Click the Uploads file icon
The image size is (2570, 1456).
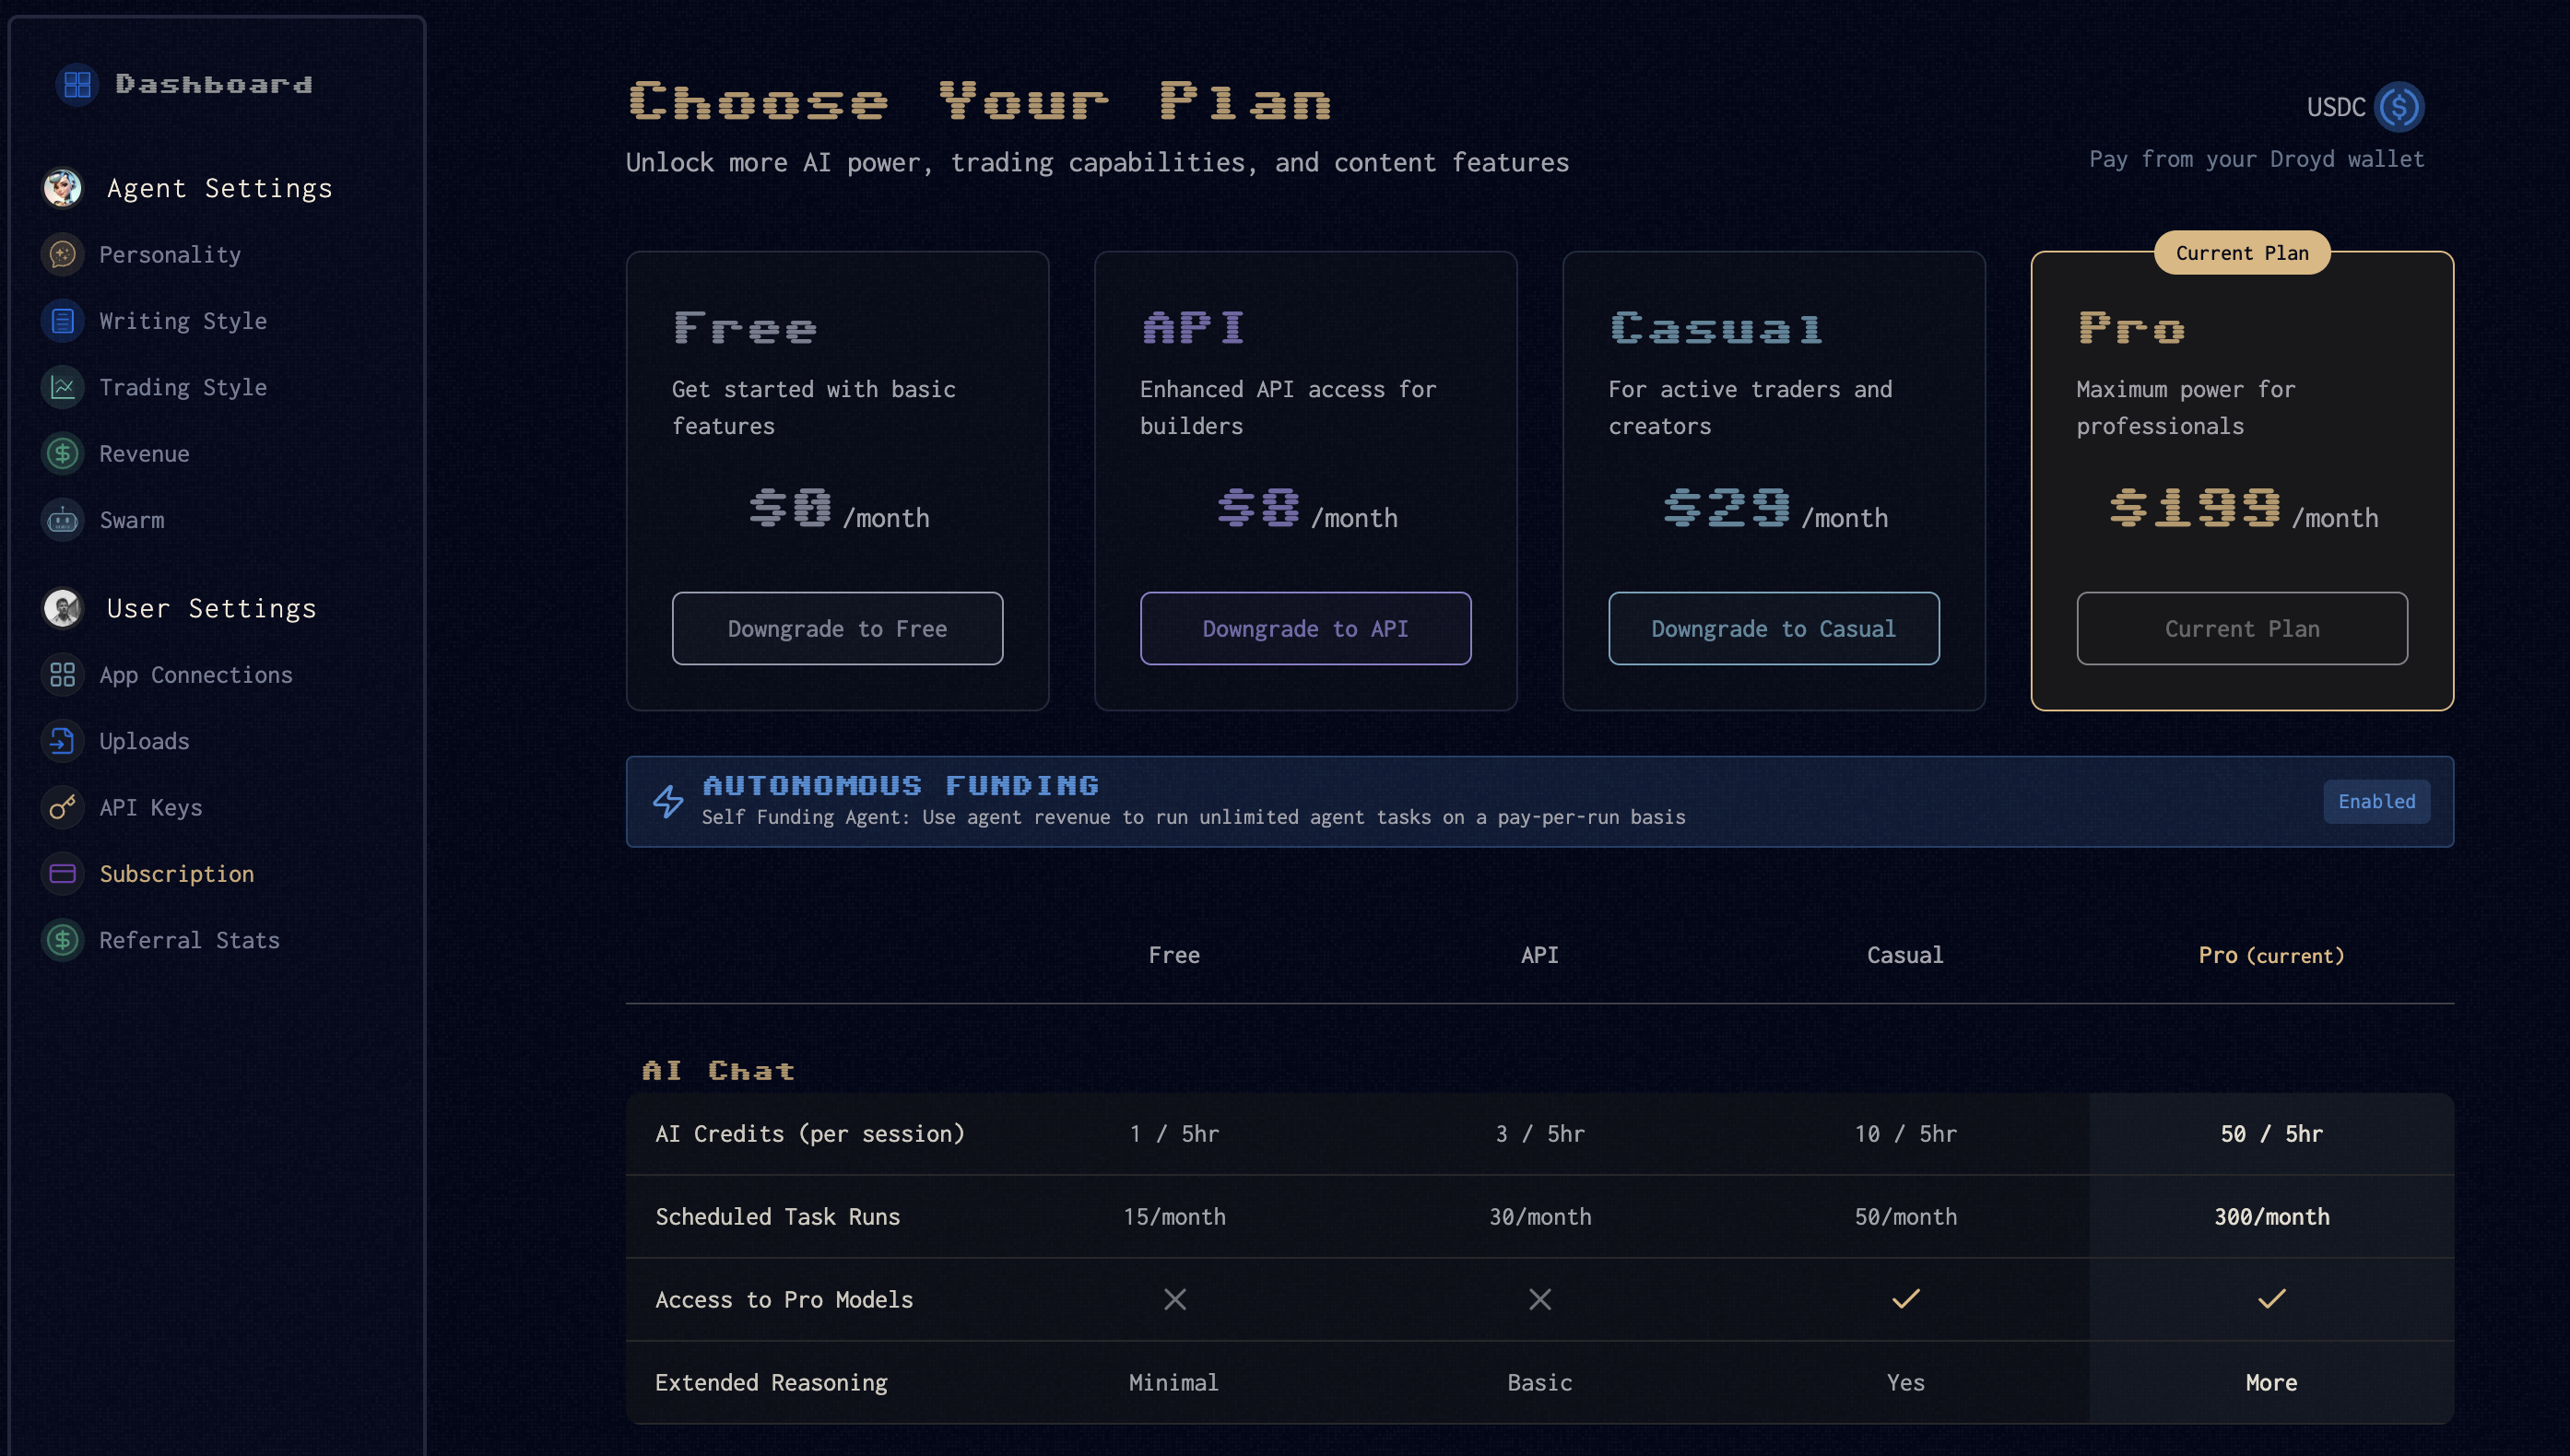[63, 741]
